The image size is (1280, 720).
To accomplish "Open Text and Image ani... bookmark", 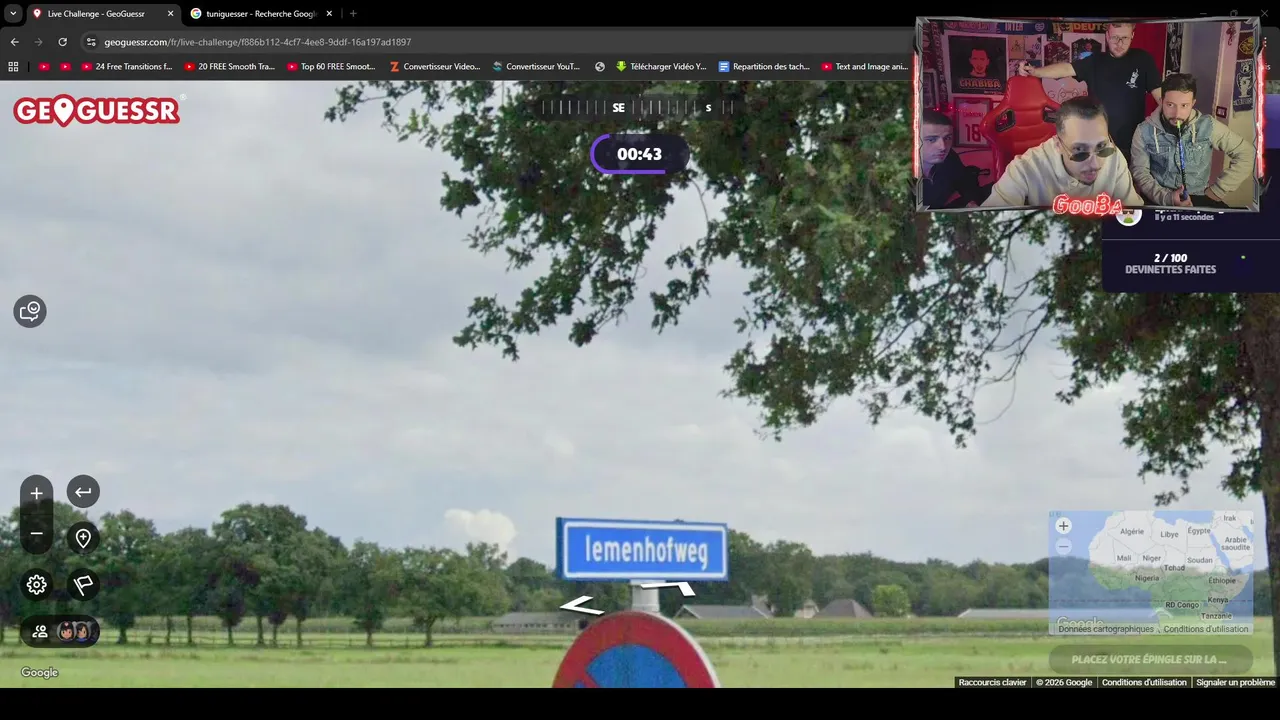I will 865,67.
